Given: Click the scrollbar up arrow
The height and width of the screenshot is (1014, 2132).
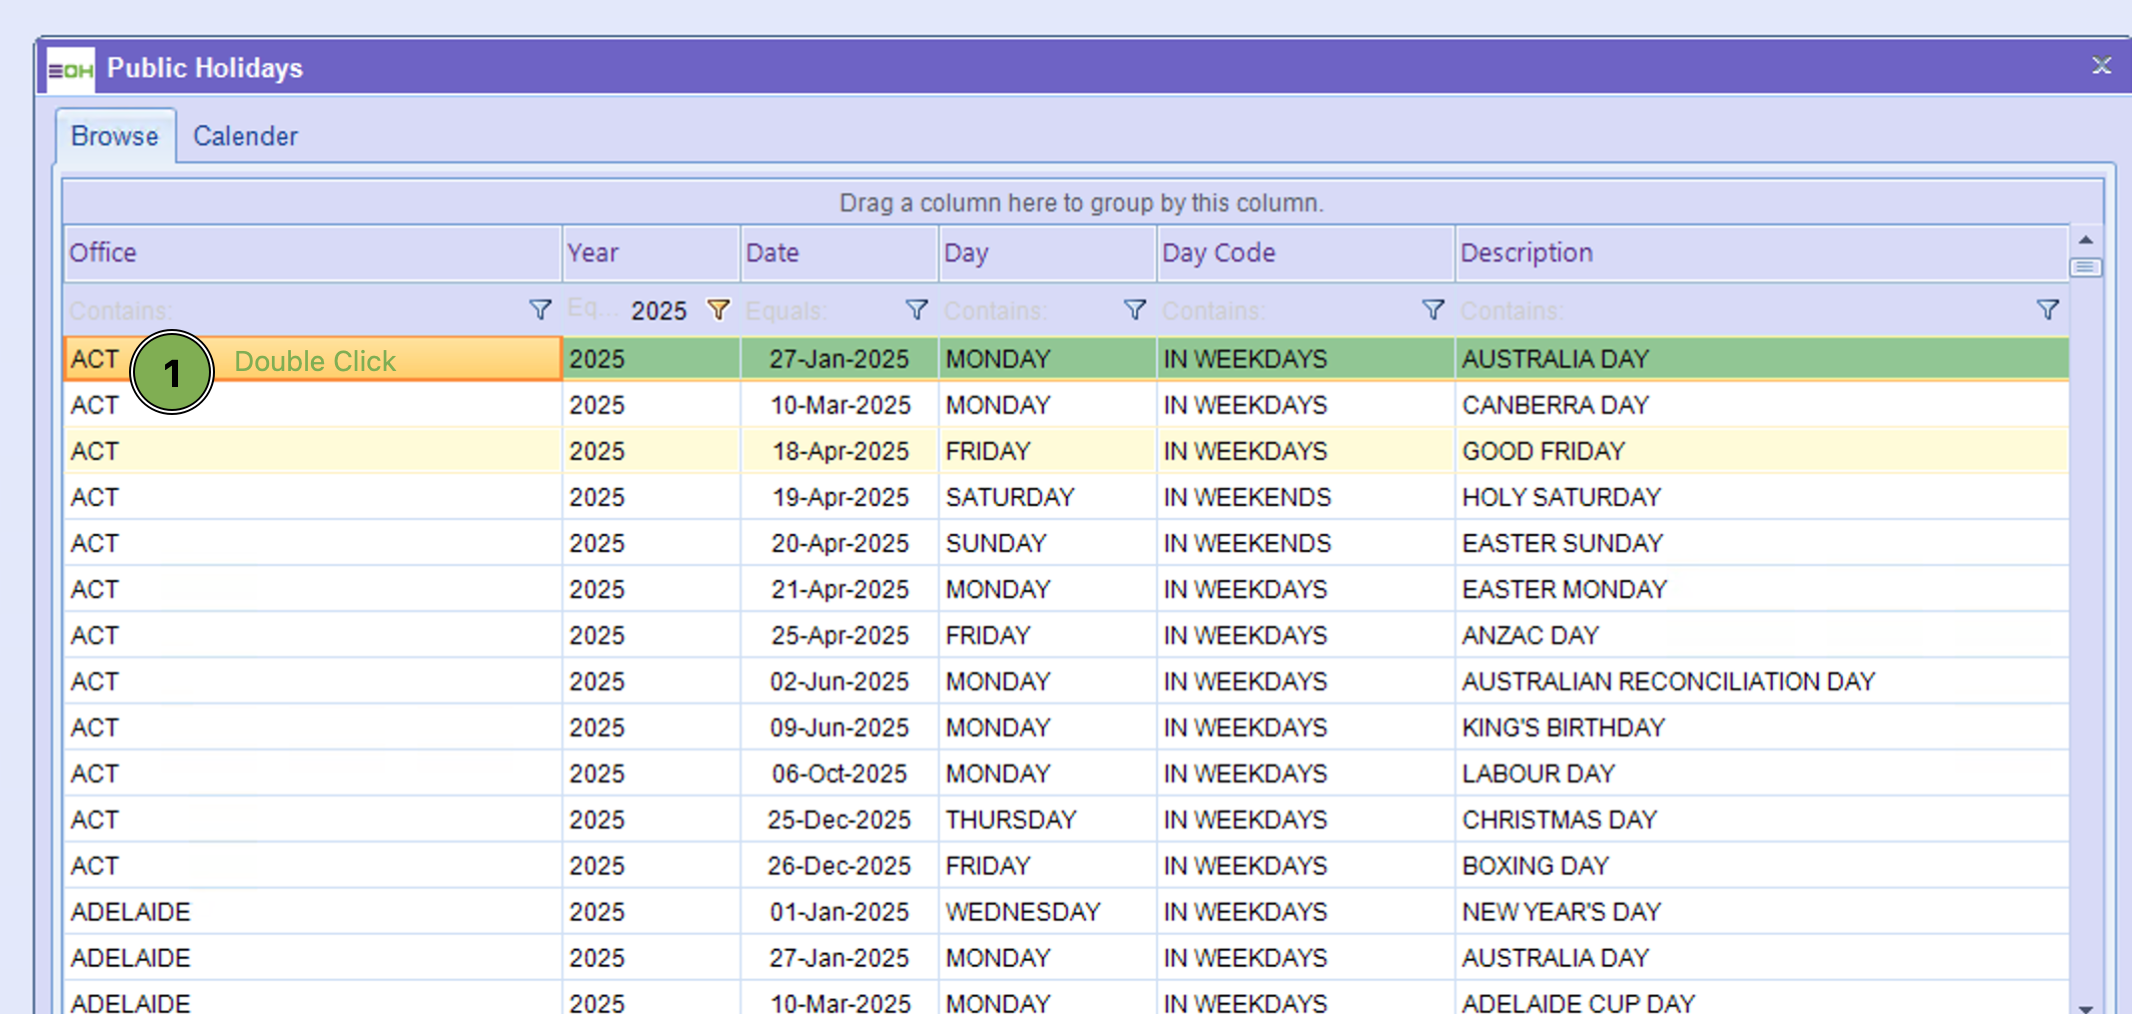Looking at the screenshot, I should 2085,240.
